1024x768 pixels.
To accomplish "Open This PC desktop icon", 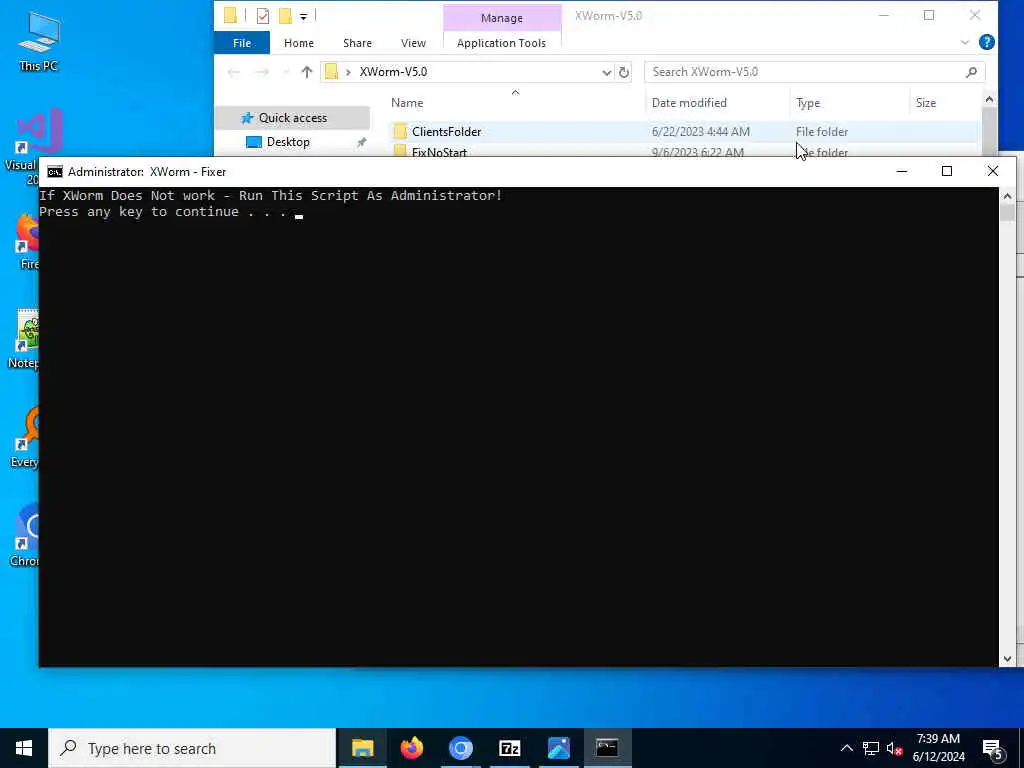I will 38,40.
